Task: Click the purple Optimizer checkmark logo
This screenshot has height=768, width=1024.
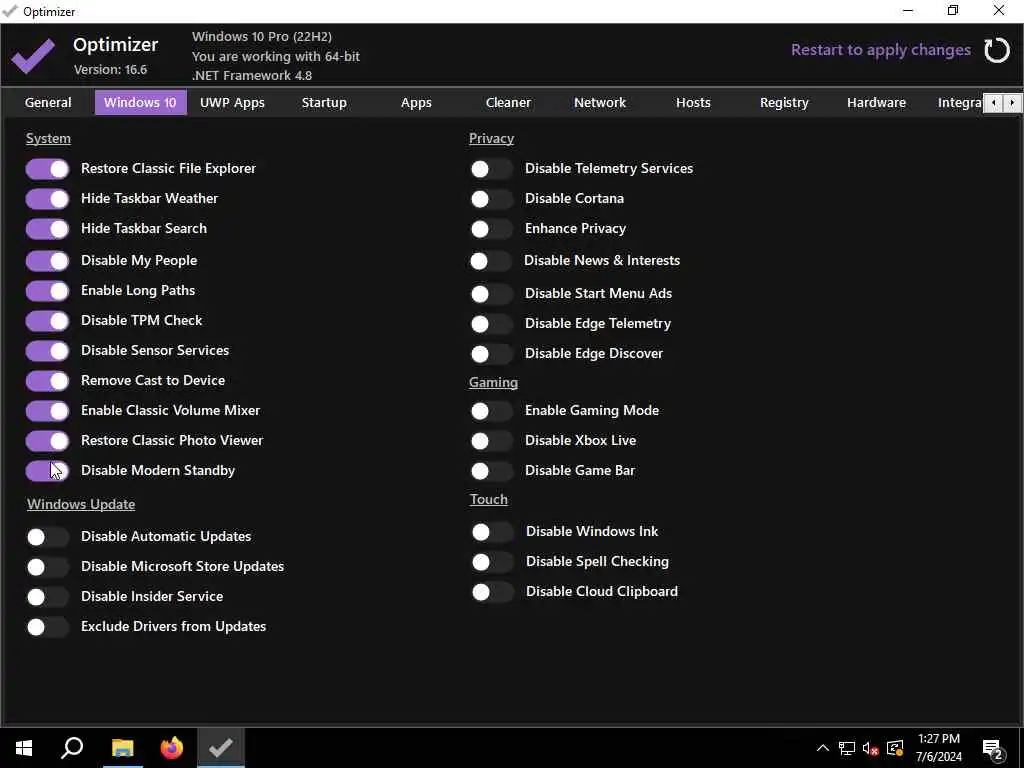Action: pyautogui.click(x=33, y=56)
